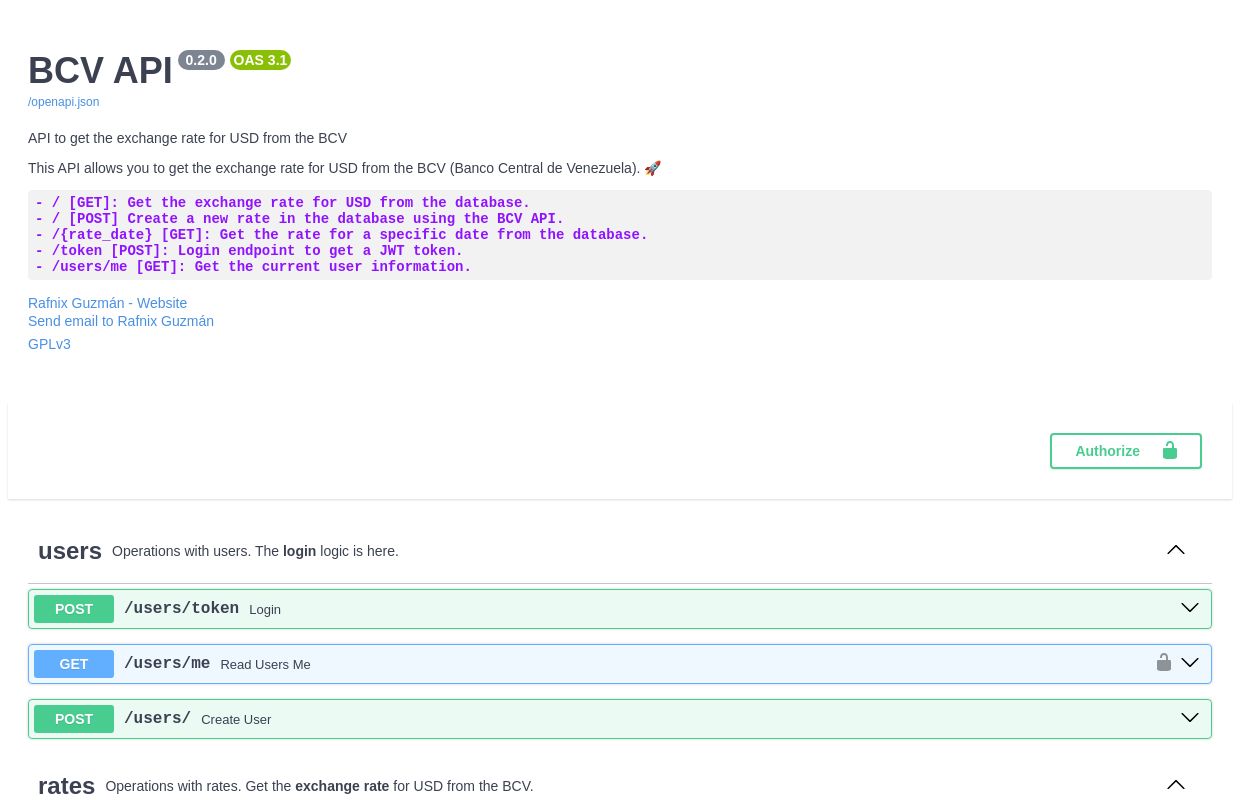Click the POST badge for /users/token

tap(74, 609)
